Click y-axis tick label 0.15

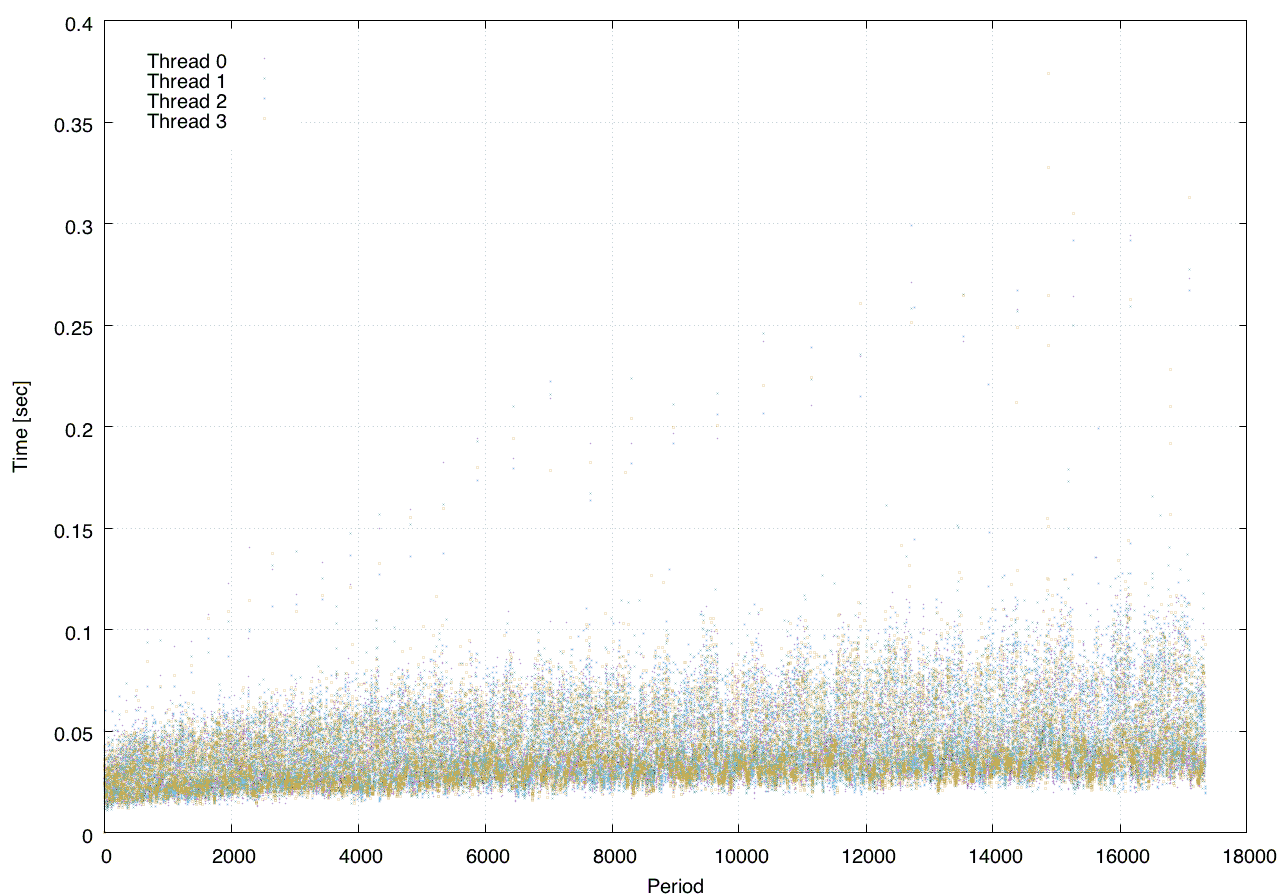[x=74, y=529]
